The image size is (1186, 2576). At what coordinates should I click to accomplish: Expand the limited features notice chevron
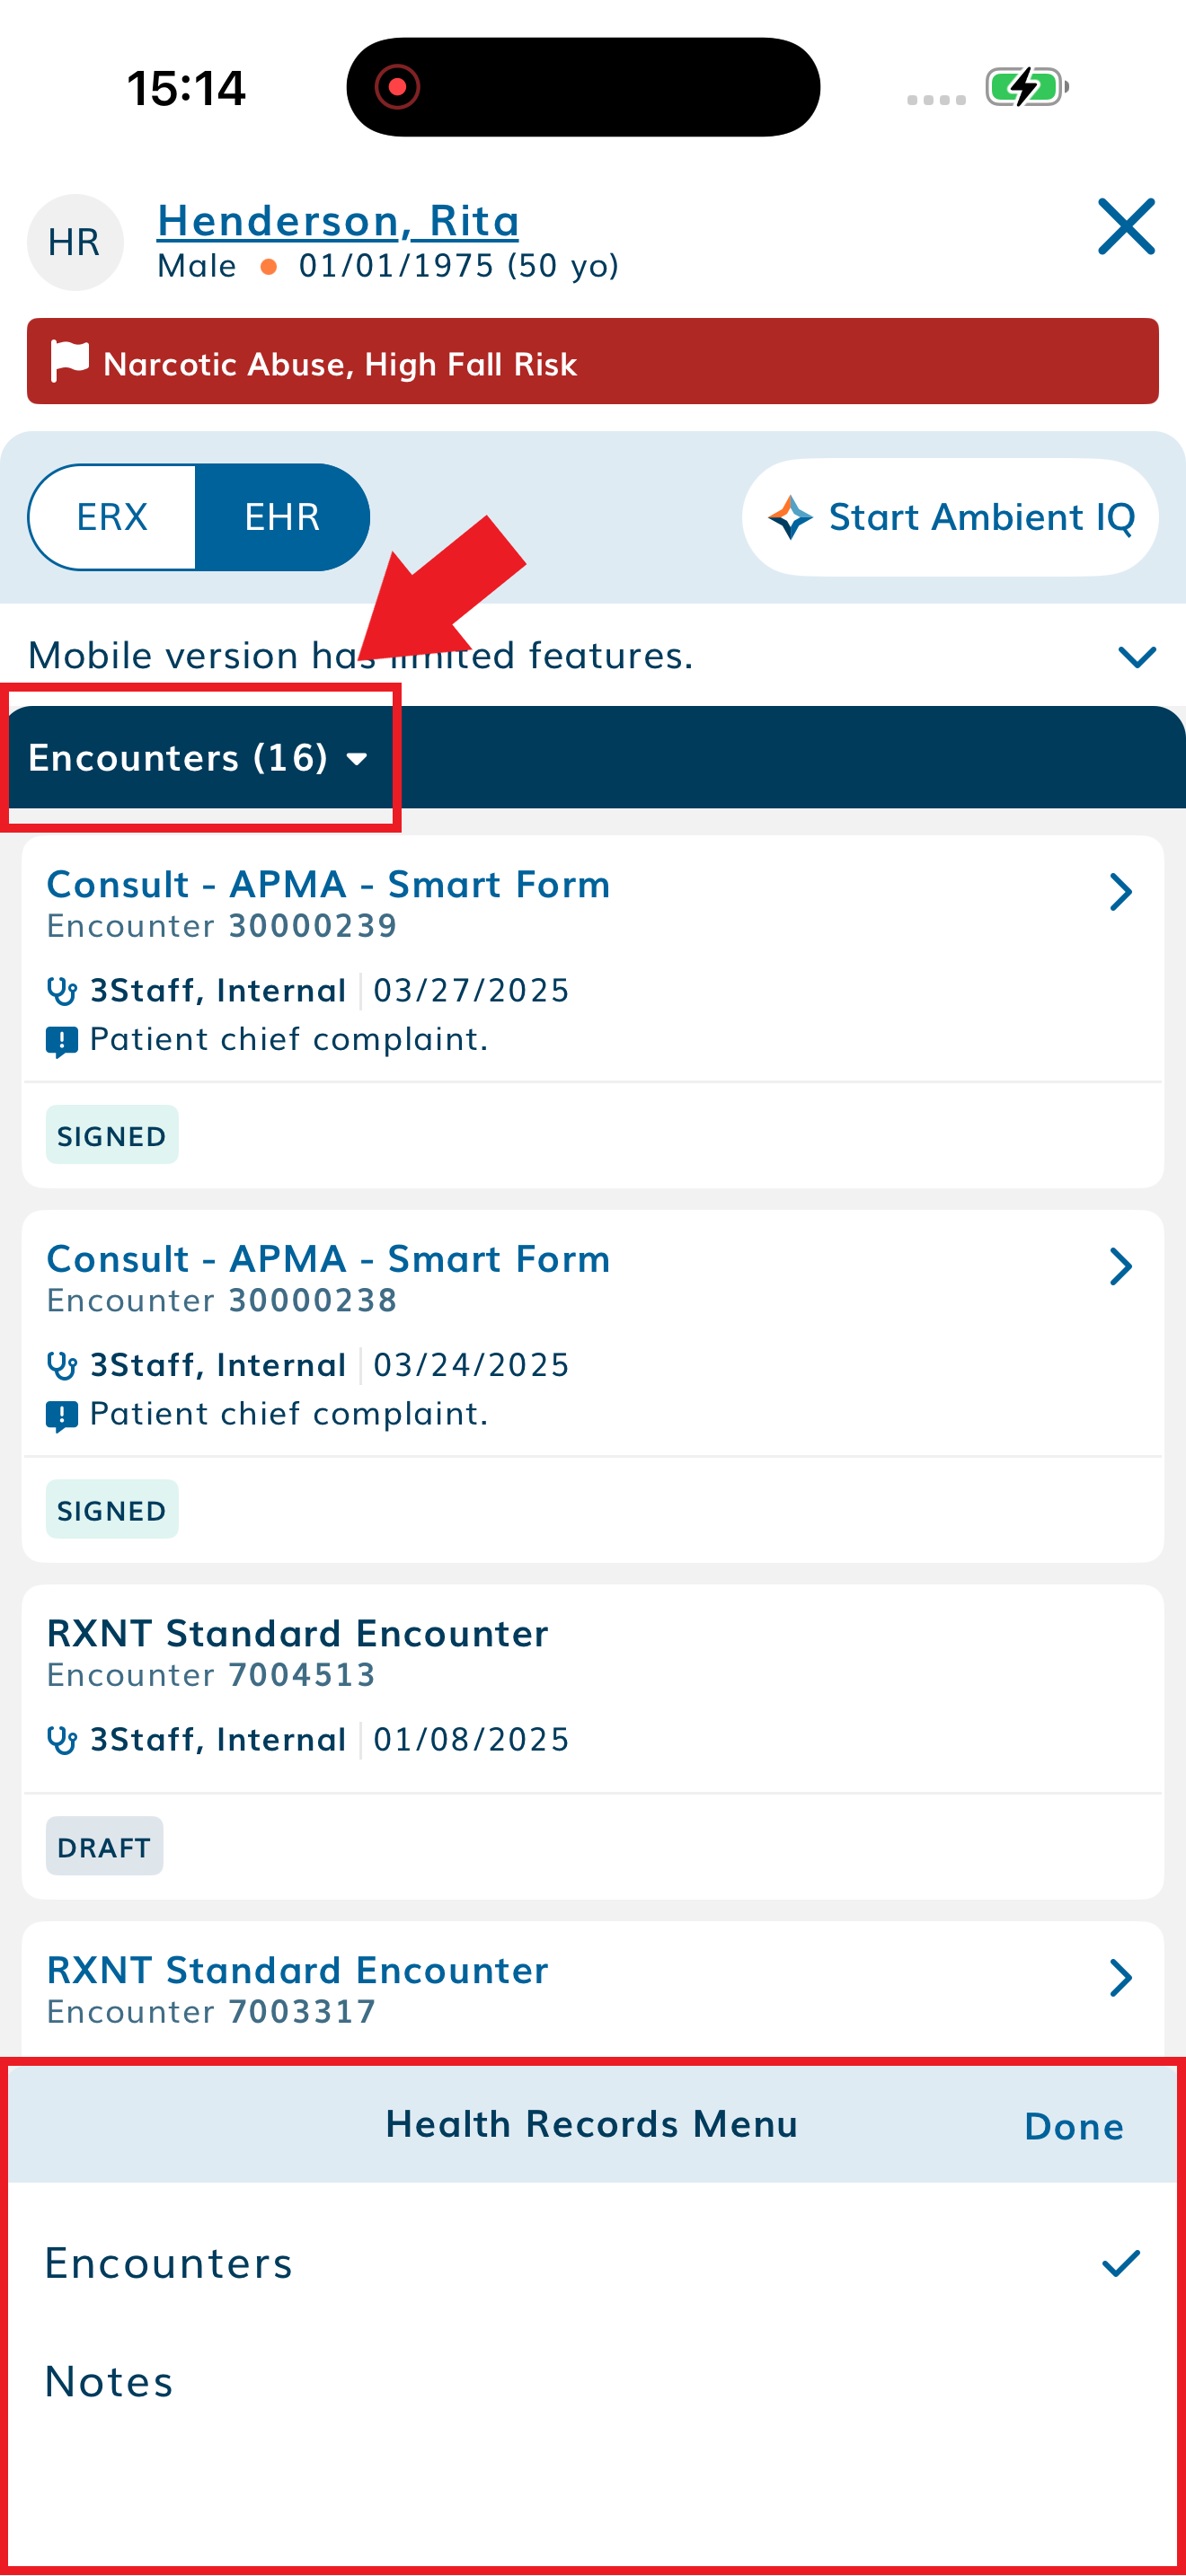[x=1135, y=656]
